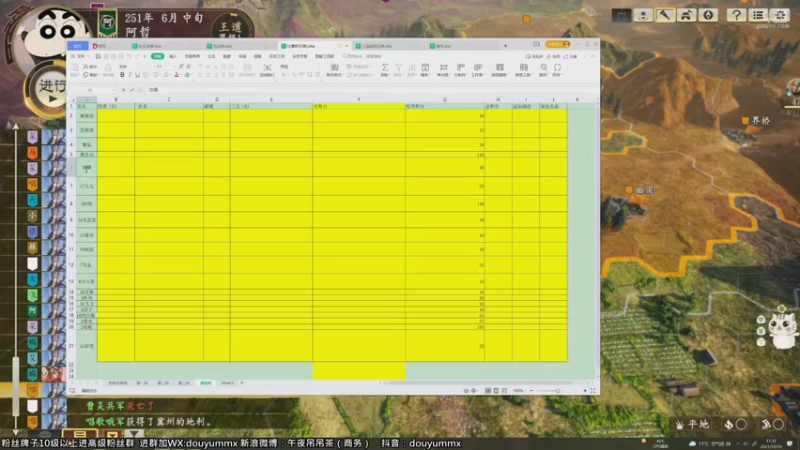Viewport: 800px width, 450px height.
Task: Select the 页面布局 Page Layout ribbon tab
Action: click(x=192, y=56)
